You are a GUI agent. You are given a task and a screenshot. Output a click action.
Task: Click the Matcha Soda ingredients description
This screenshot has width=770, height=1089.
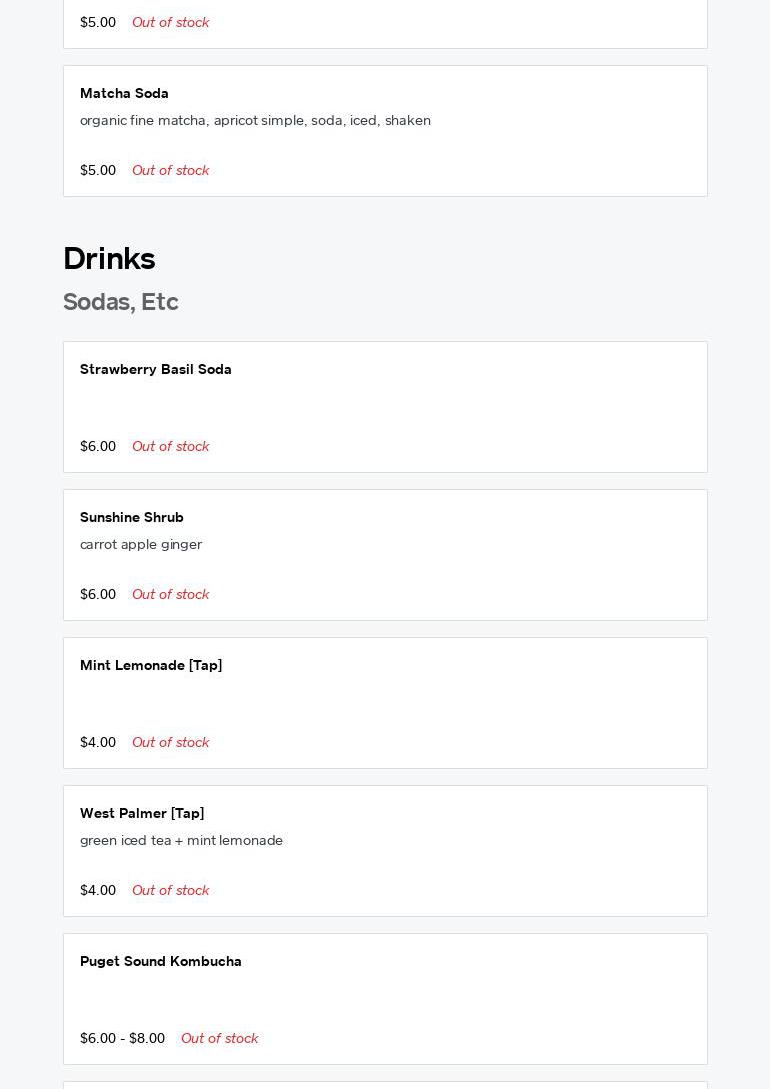[x=255, y=120]
